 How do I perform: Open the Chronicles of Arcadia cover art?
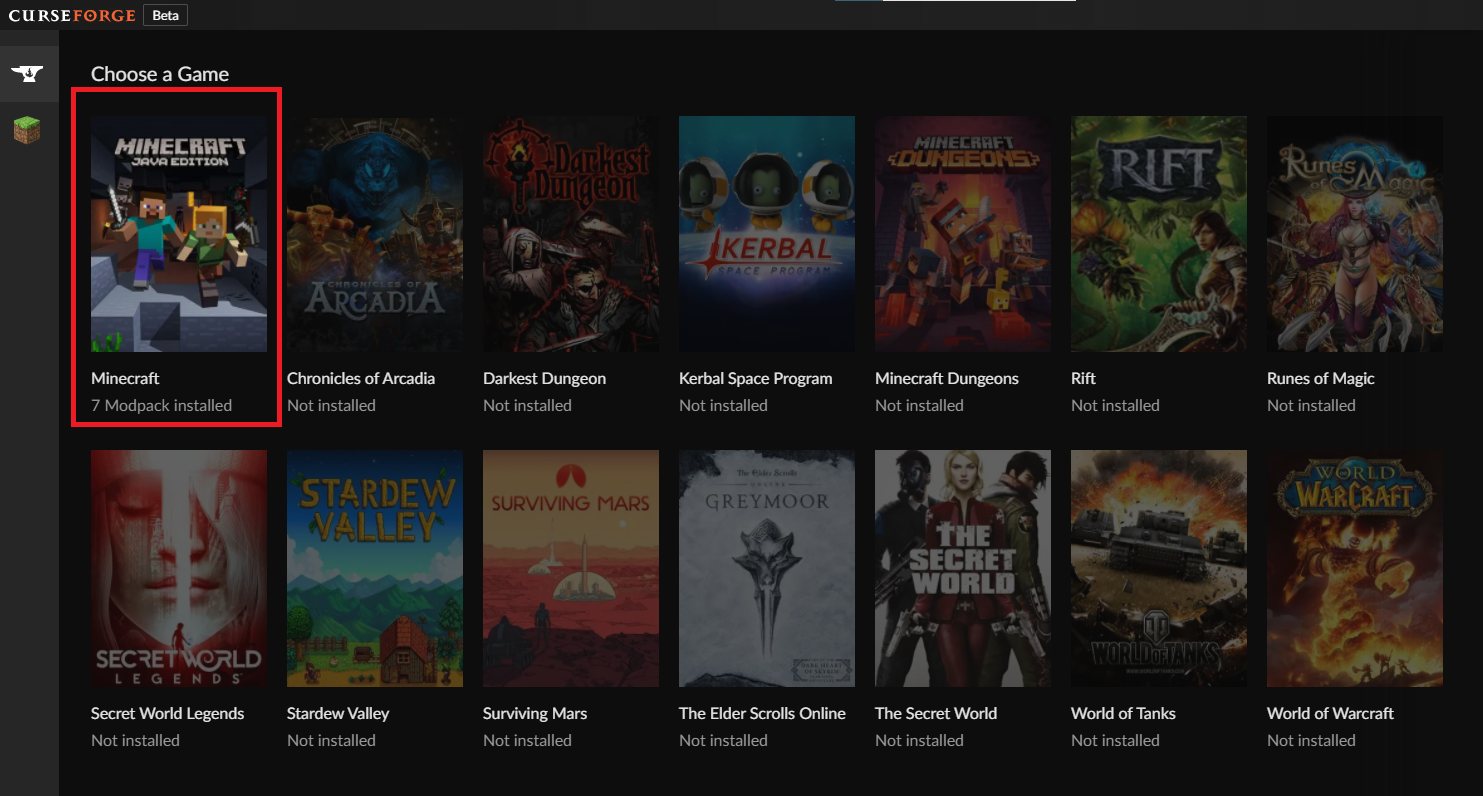click(x=375, y=234)
